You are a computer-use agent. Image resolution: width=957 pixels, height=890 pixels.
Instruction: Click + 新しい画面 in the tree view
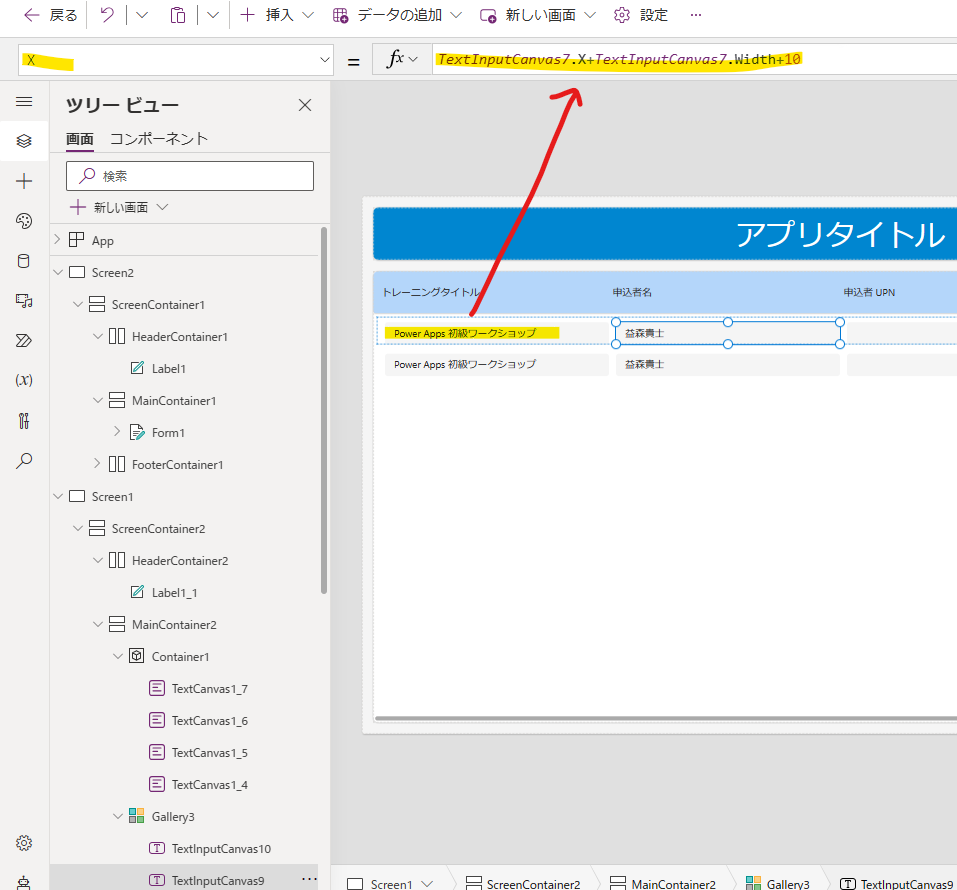click(x=119, y=208)
